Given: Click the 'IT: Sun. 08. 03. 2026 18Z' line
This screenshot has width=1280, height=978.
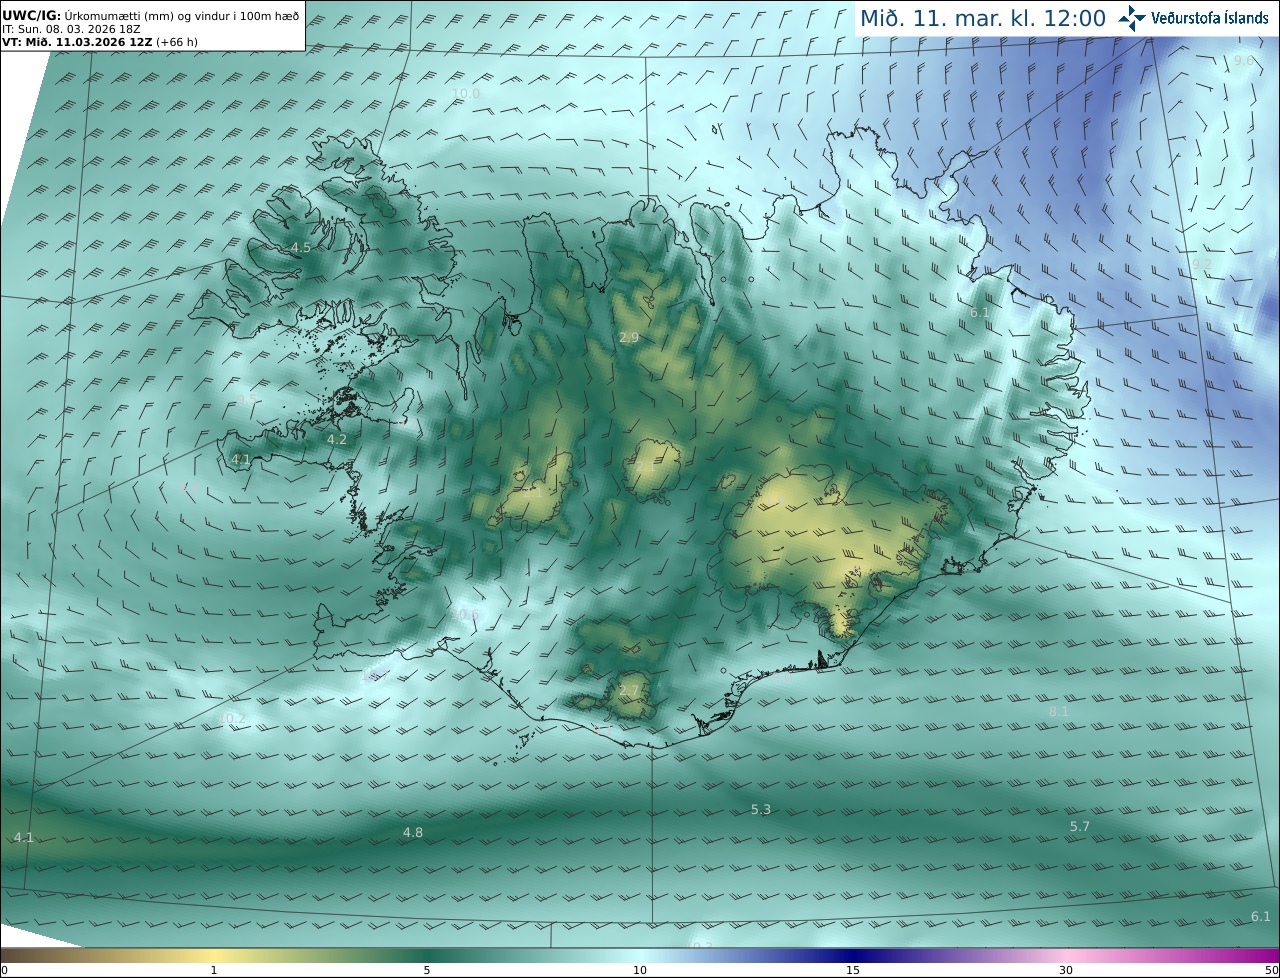Looking at the screenshot, I should pos(71,29).
